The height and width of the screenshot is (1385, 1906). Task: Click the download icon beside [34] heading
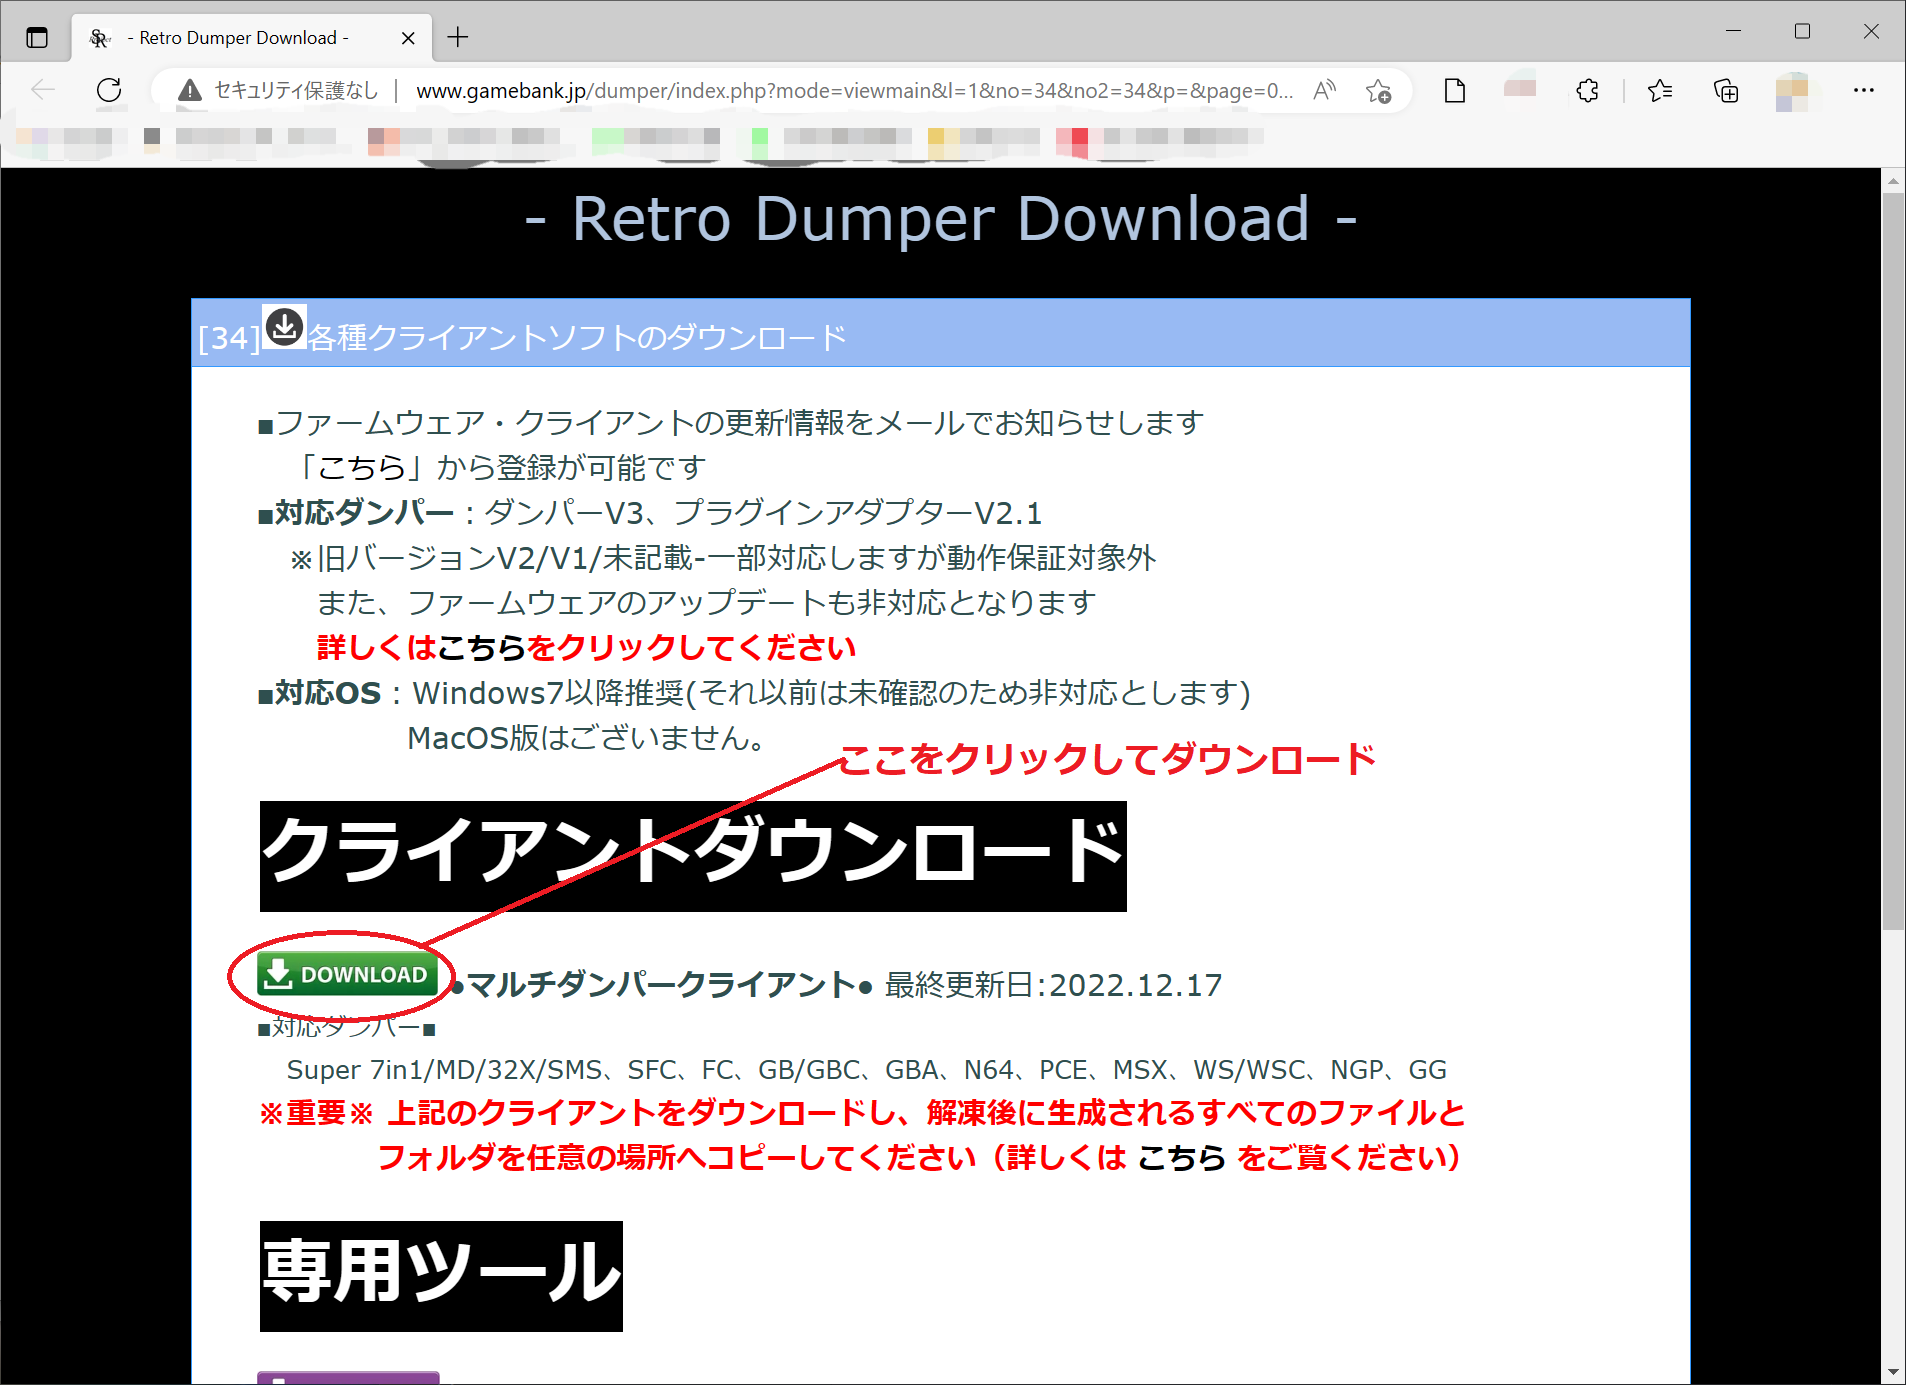click(285, 327)
